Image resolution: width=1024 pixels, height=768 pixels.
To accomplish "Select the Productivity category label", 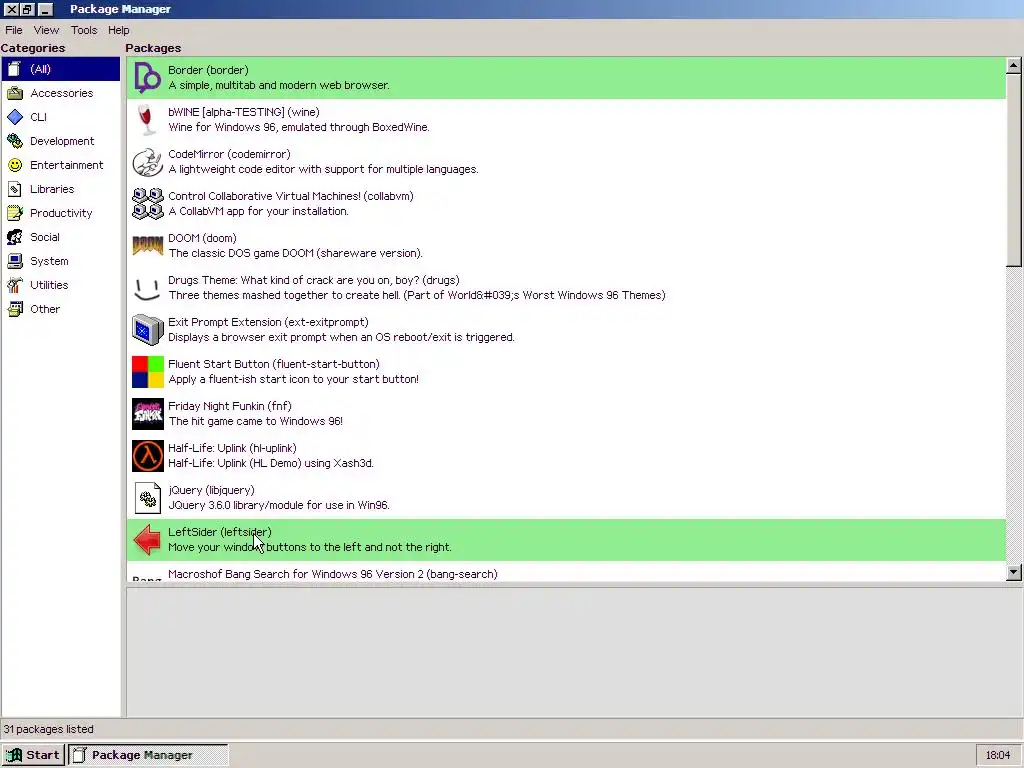I will 61,213.
